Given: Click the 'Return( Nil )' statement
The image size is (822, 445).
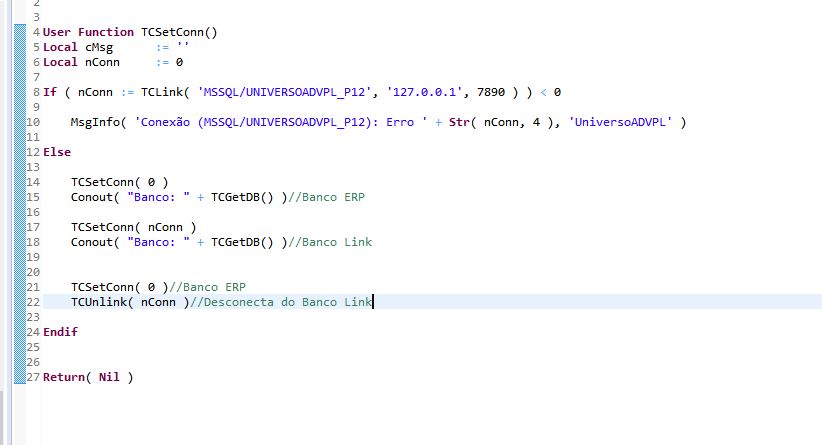Looking at the screenshot, I should pos(88,377).
